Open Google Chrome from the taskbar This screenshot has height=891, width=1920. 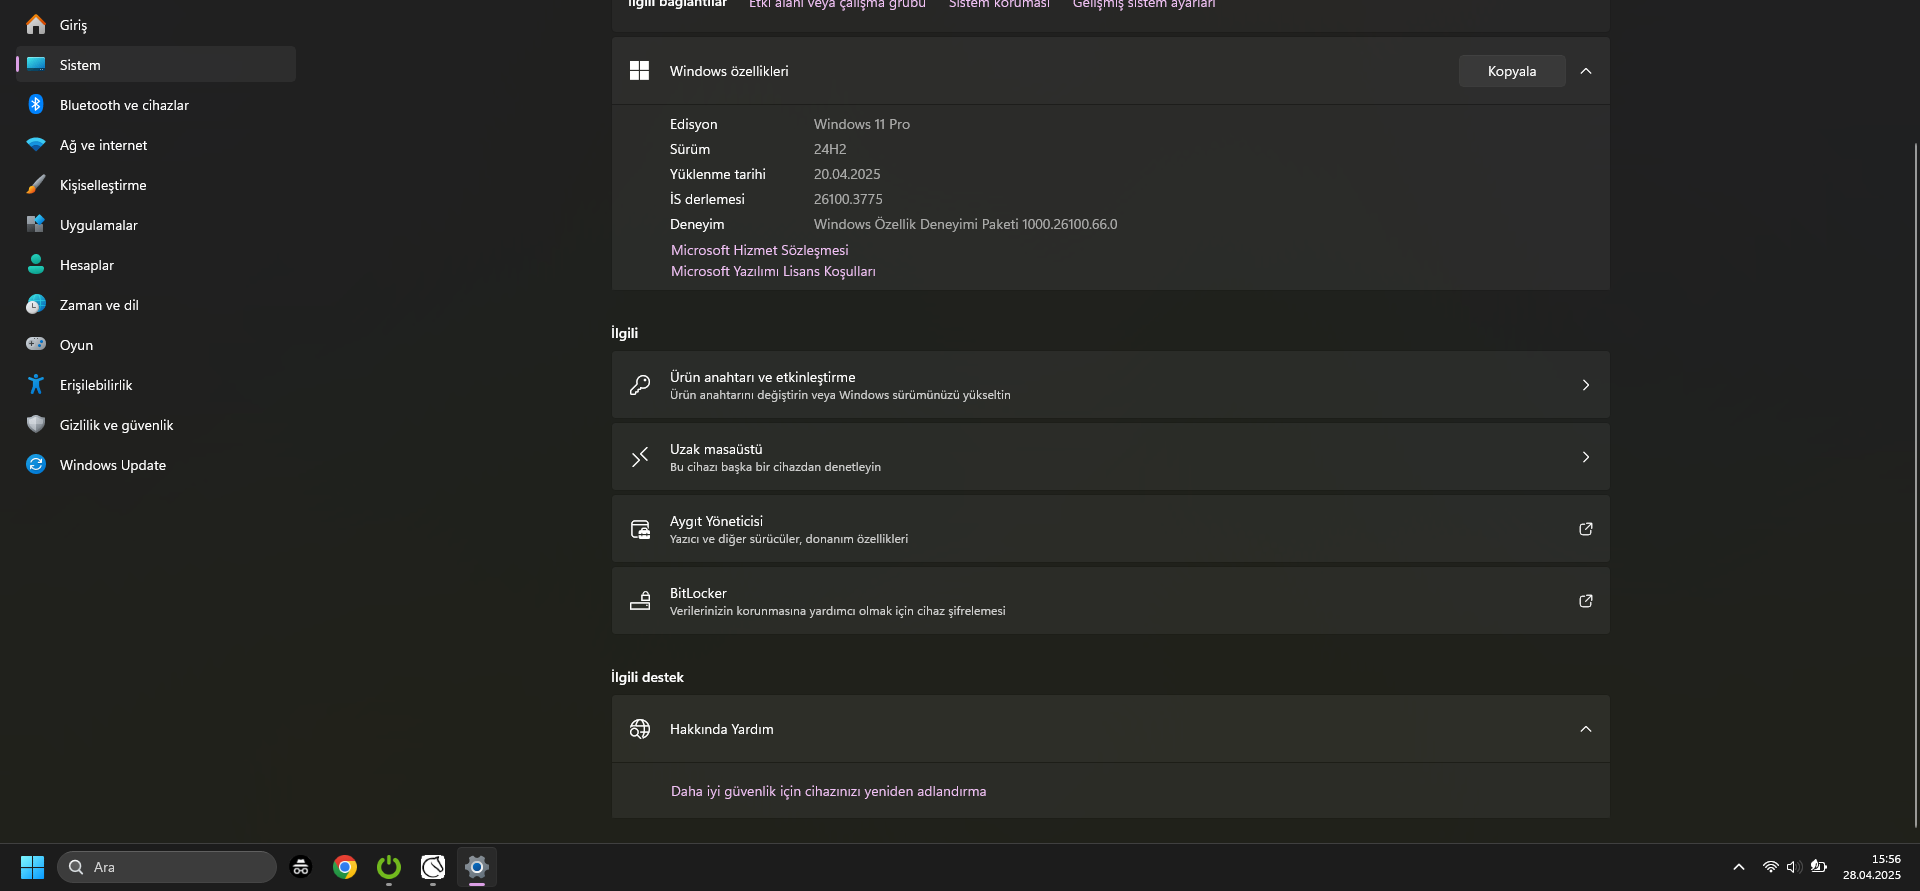click(345, 867)
